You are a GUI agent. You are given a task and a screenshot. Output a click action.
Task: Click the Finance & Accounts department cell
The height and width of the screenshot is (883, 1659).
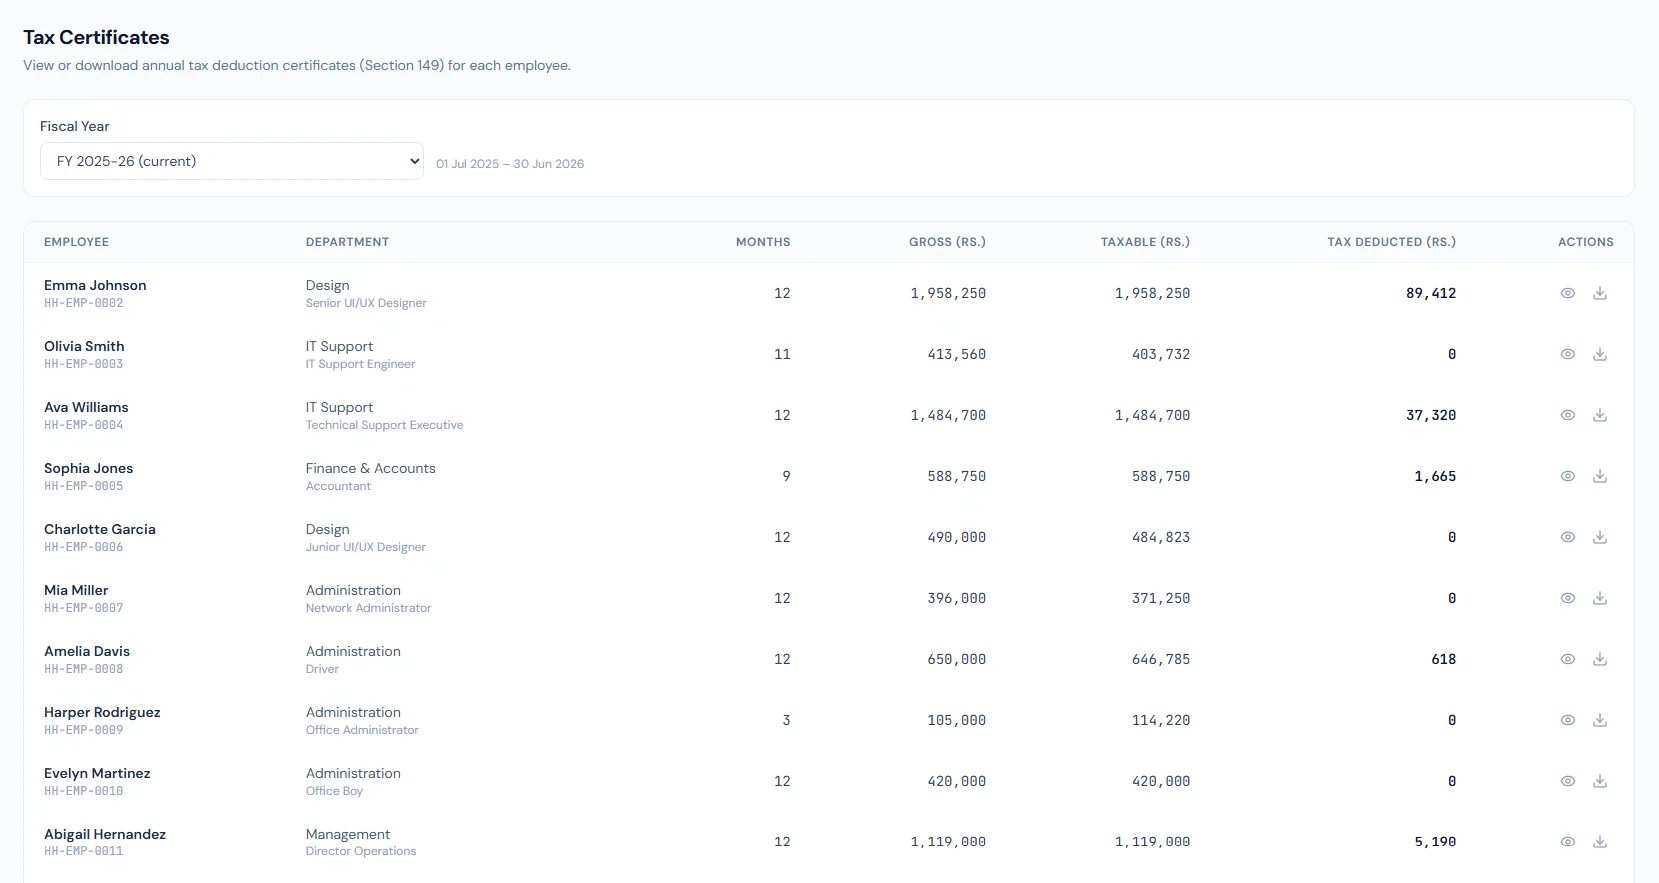(x=371, y=468)
